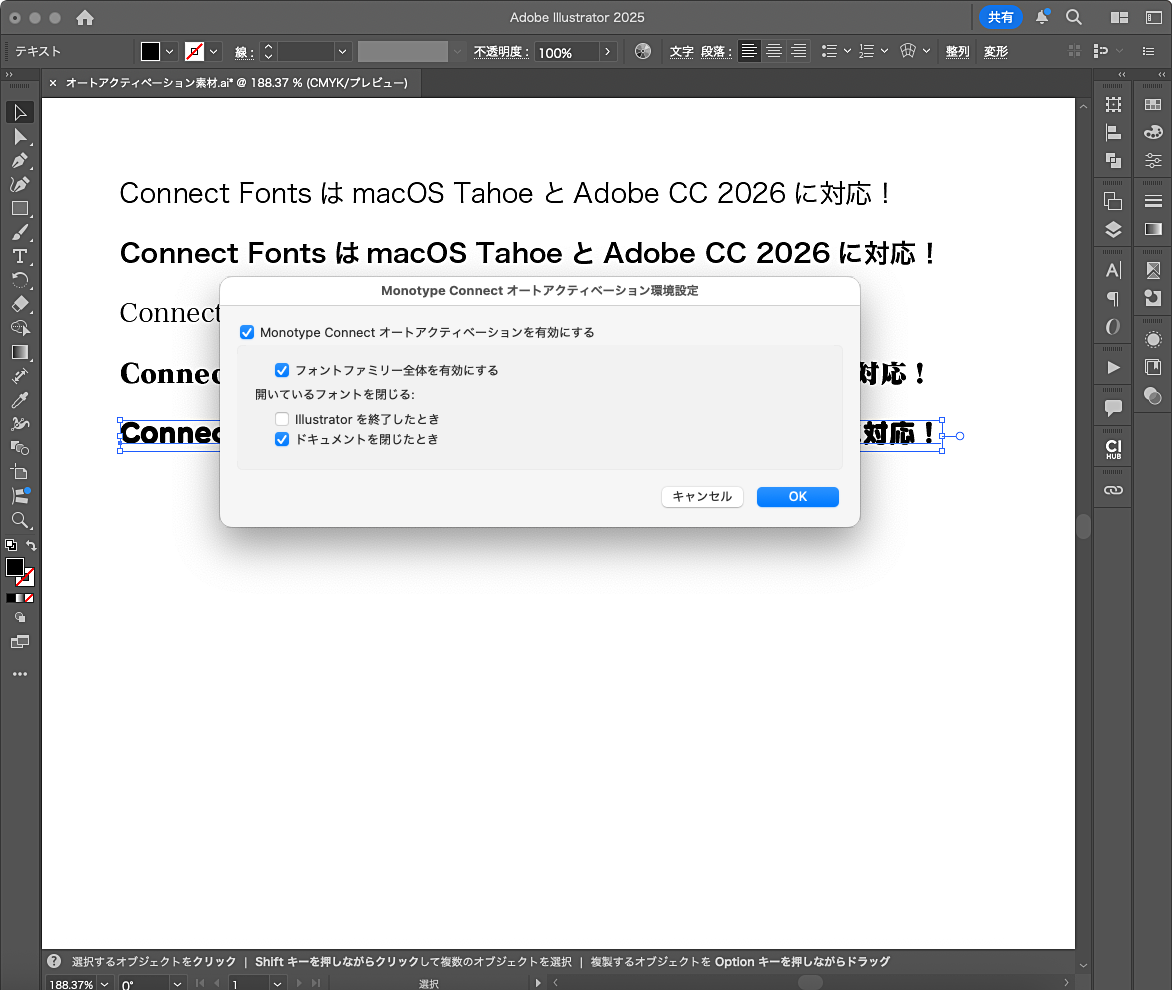Open the Actions play panel icon
Screen dimensions: 1172x990
[x=1113, y=367]
